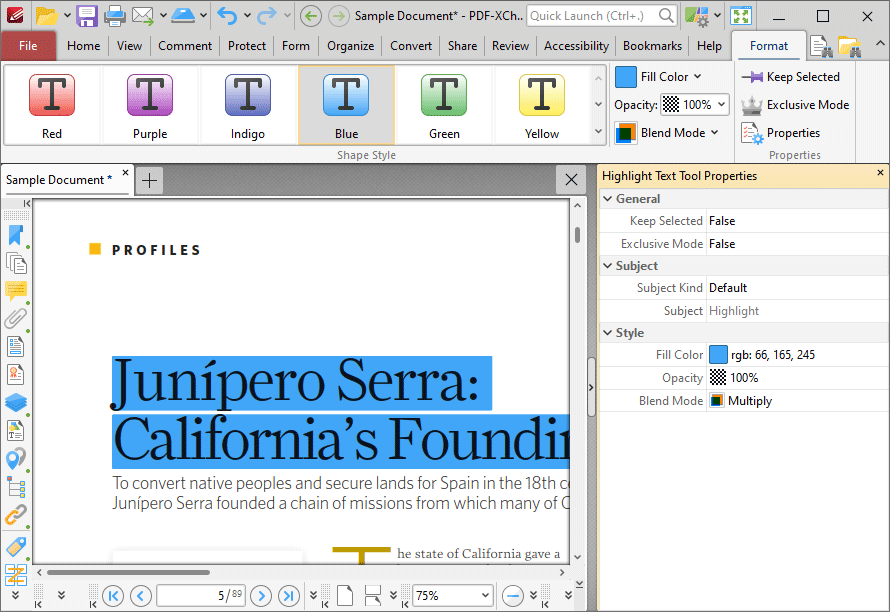Switch to the Protect tab
Screen dimensions: 890x612
pyautogui.click(x=247, y=46)
